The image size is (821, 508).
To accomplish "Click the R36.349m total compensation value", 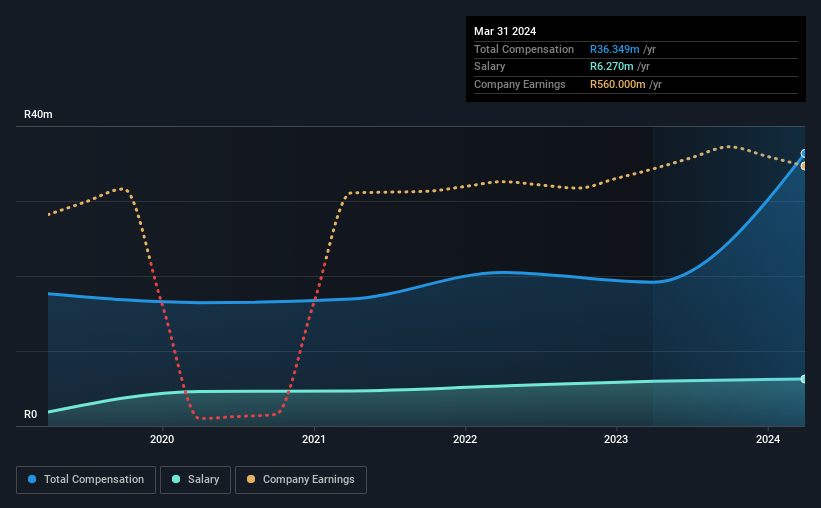I will coord(615,49).
